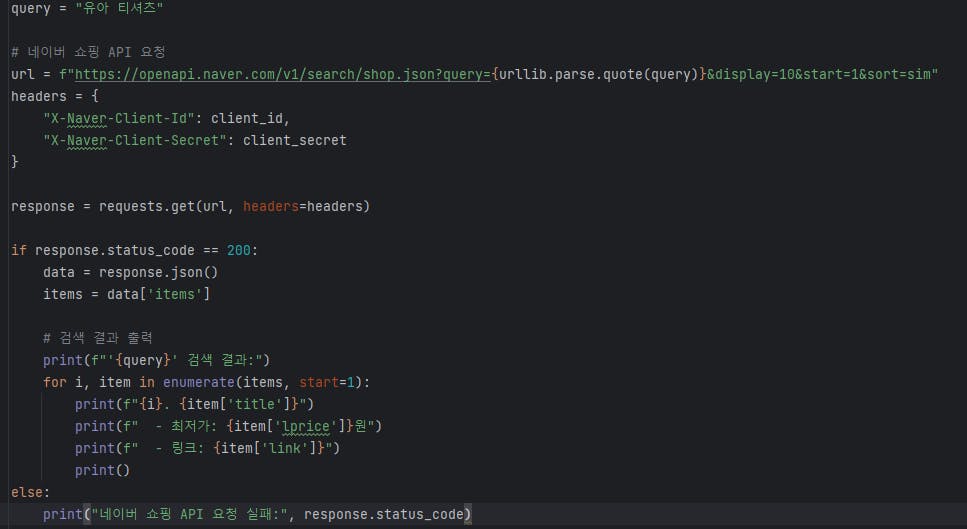Click the "# 검색 결과 출력" comment
967x529 pixels.
tap(97, 338)
